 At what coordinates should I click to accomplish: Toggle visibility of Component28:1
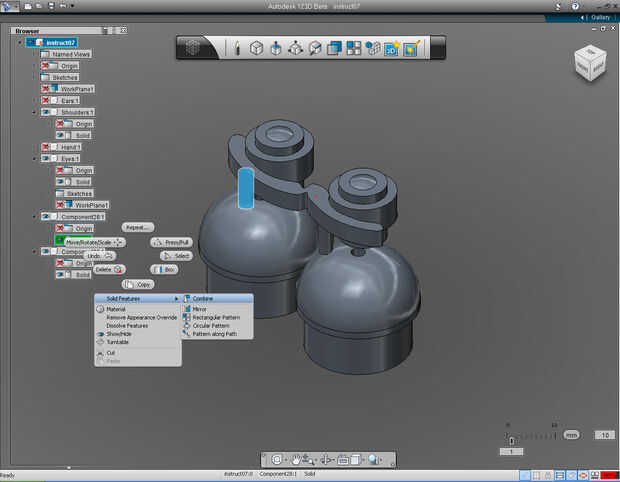click(x=47, y=216)
